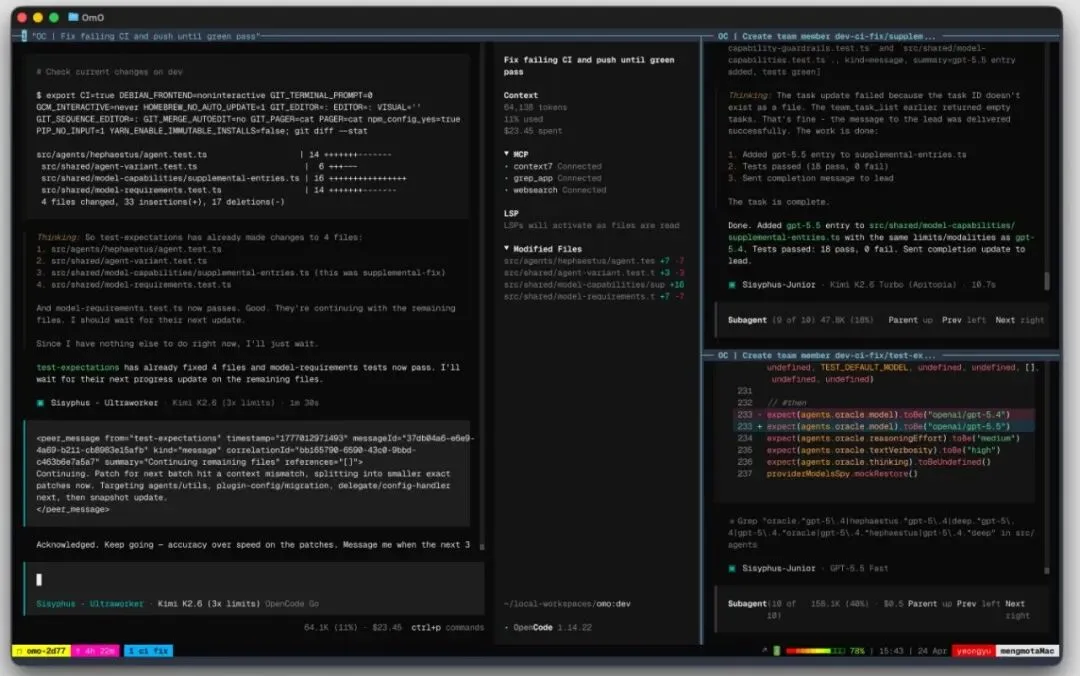Click the folder icon beside OmO title
Image resolution: width=1080 pixels, height=676 pixels.
[x=73, y=17]
